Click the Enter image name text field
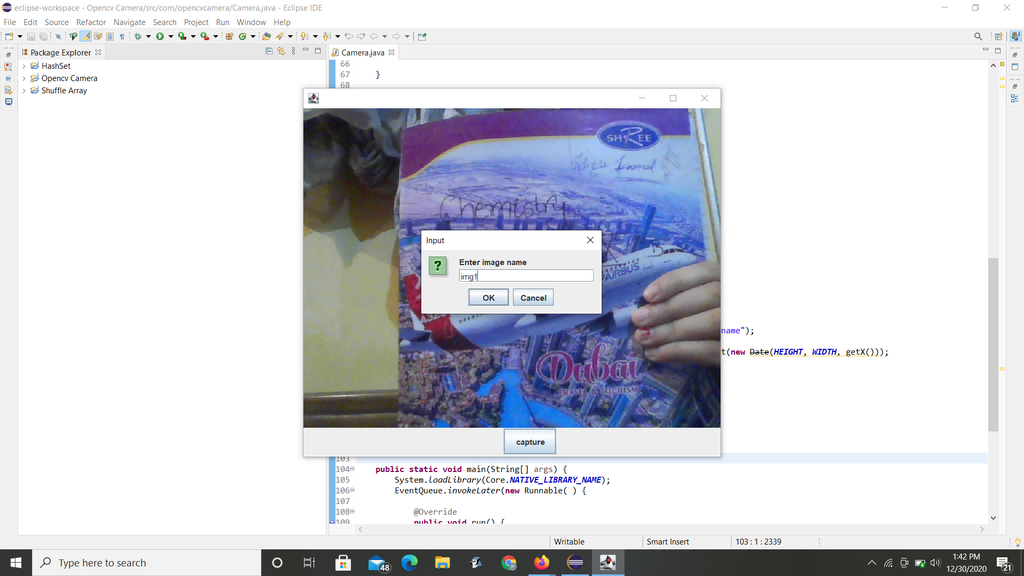Screen dimensions: 1024x576 coord(526,276)
